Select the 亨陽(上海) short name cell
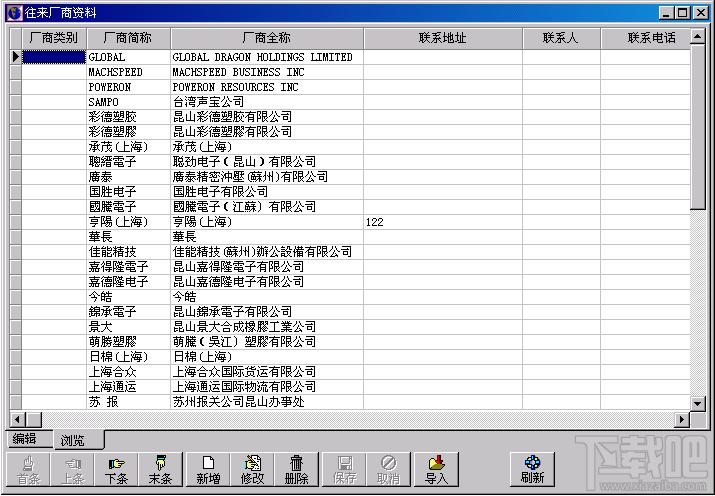 pyautogui.click(x=128, y=222)
